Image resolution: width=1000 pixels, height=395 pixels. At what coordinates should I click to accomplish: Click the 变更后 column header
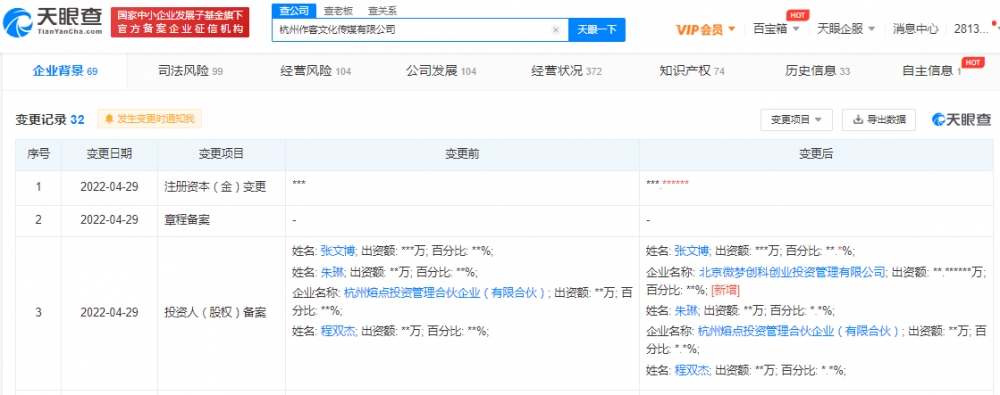[817, 154]
